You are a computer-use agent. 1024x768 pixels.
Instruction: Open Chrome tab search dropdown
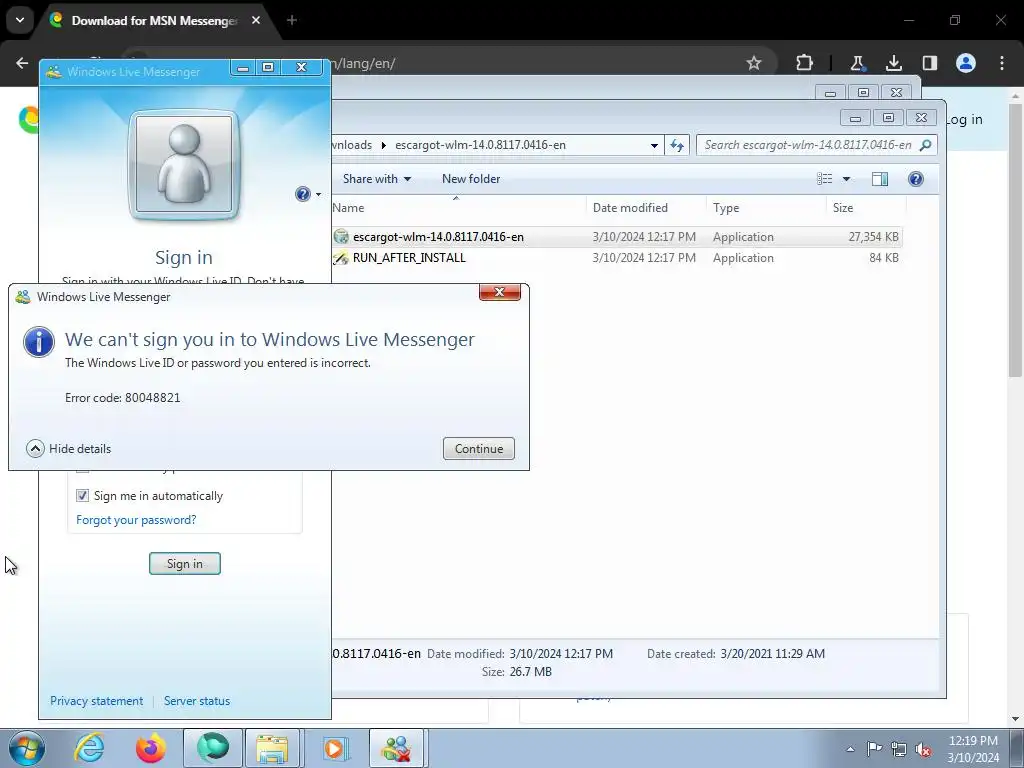pos(20,20)
